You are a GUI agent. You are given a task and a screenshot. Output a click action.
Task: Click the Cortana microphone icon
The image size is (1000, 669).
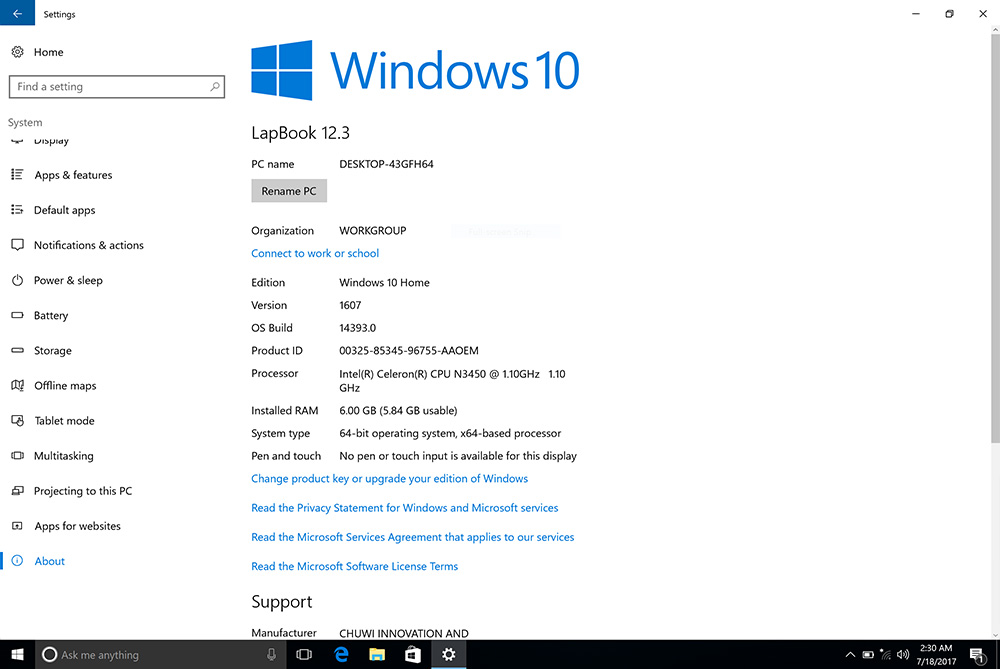point(271,654)
